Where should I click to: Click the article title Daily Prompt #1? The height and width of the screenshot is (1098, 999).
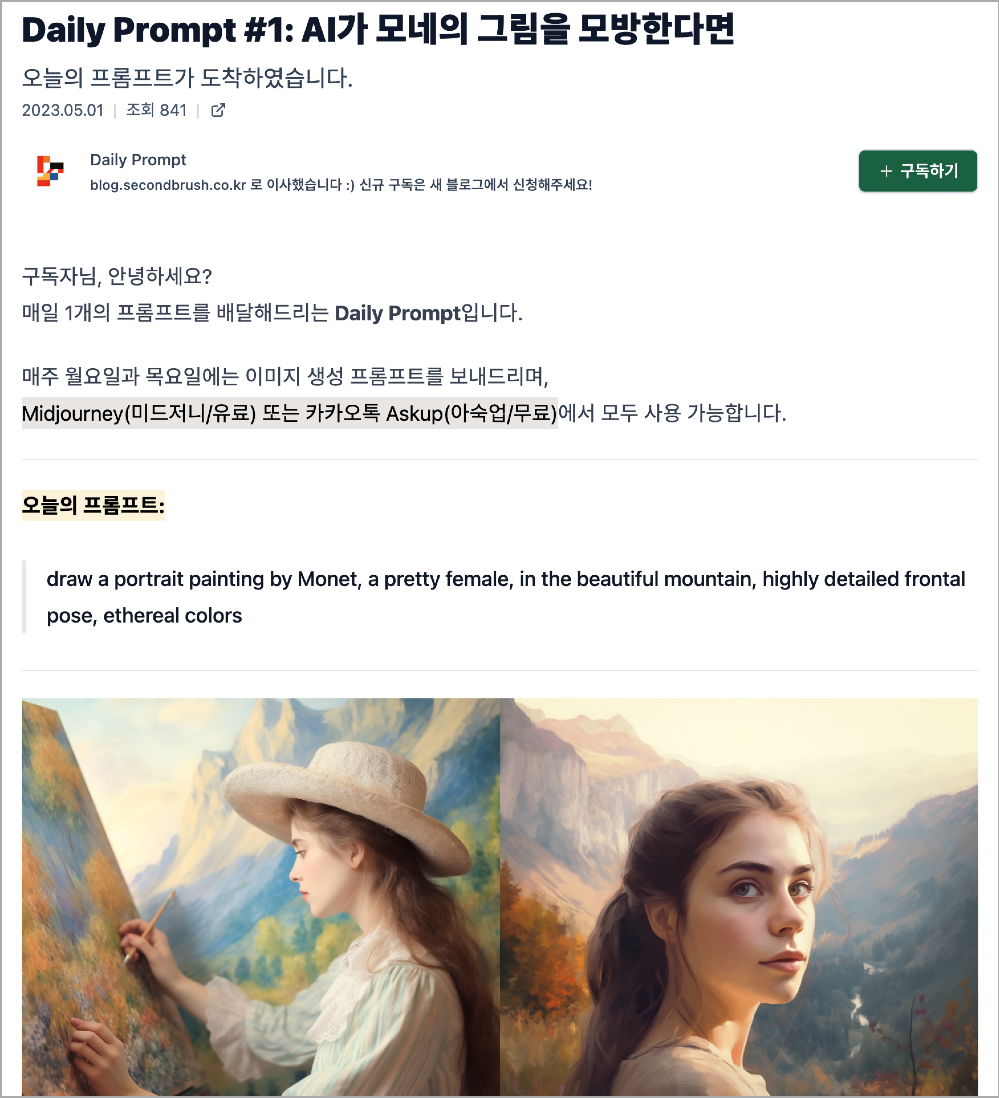[378, 30]
